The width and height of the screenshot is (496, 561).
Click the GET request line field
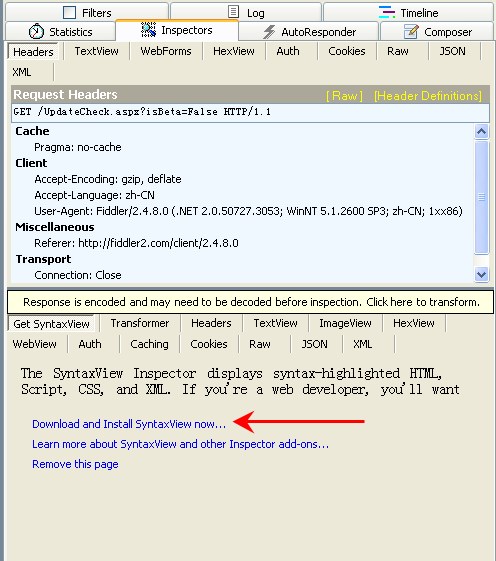[x=250, y=112]
